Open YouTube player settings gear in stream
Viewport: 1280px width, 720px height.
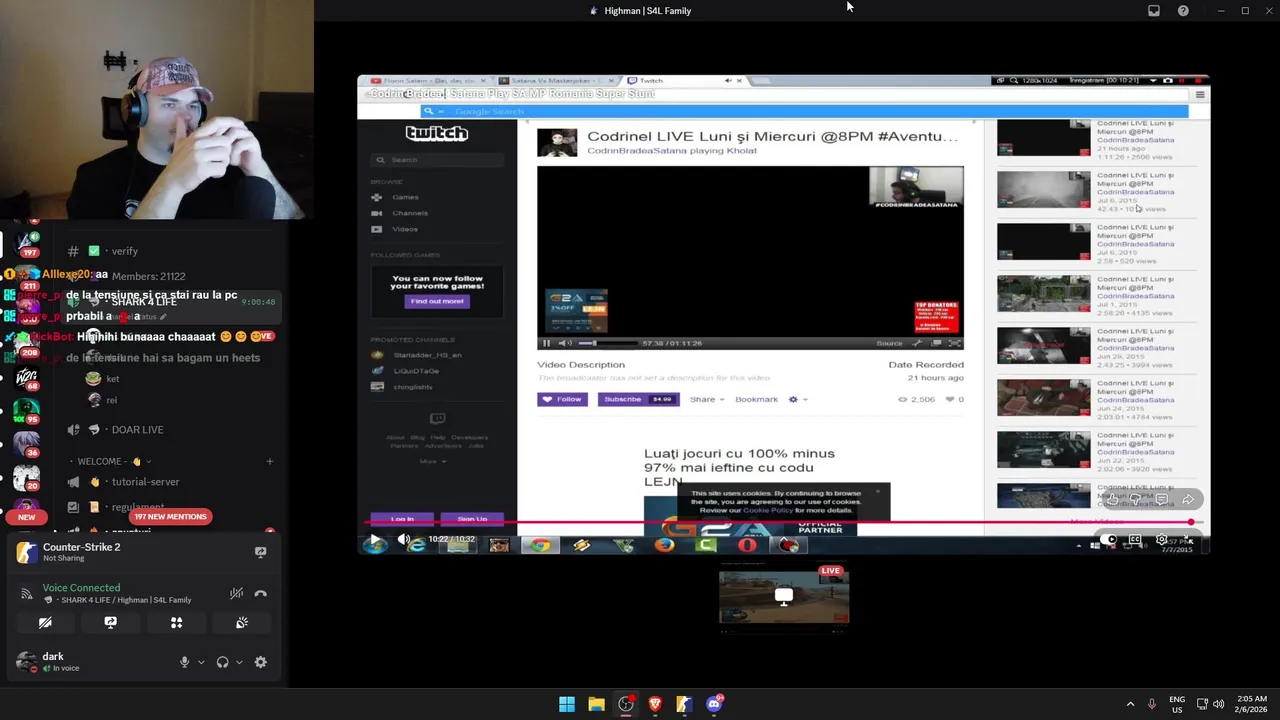[1161, 540]
